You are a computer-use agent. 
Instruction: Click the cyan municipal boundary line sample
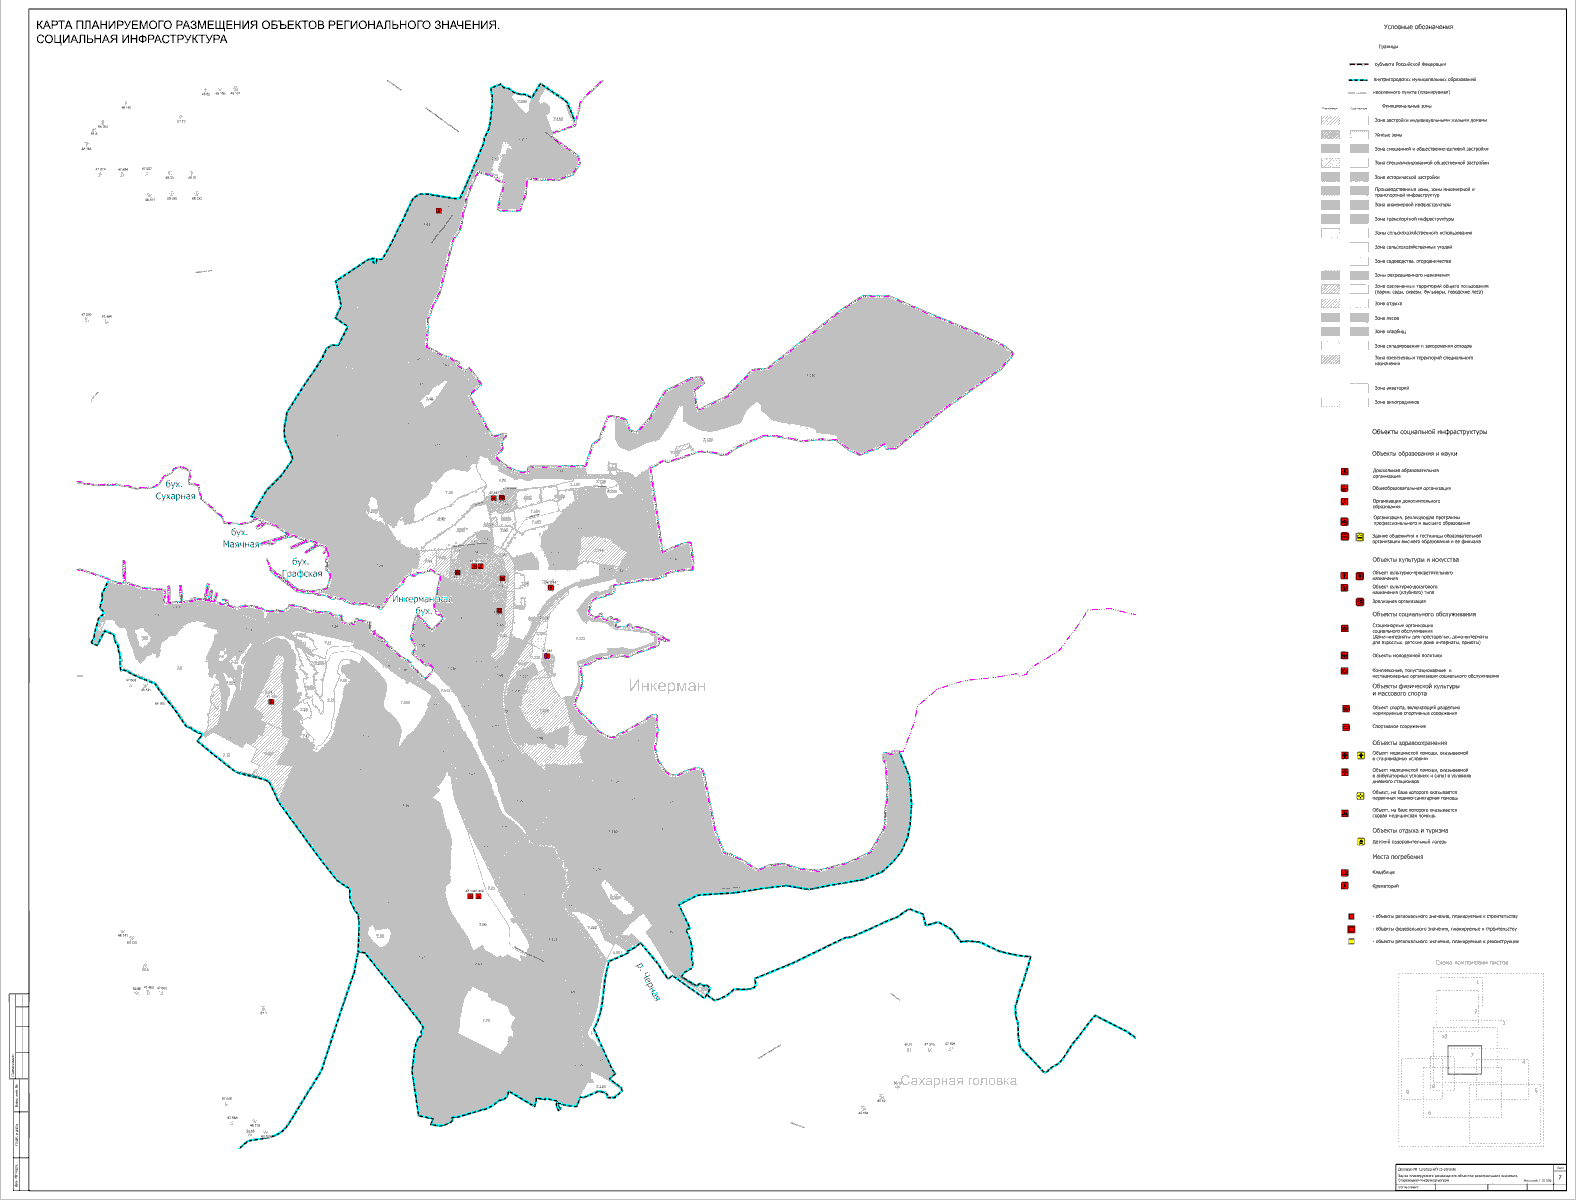pos(1357,79)
